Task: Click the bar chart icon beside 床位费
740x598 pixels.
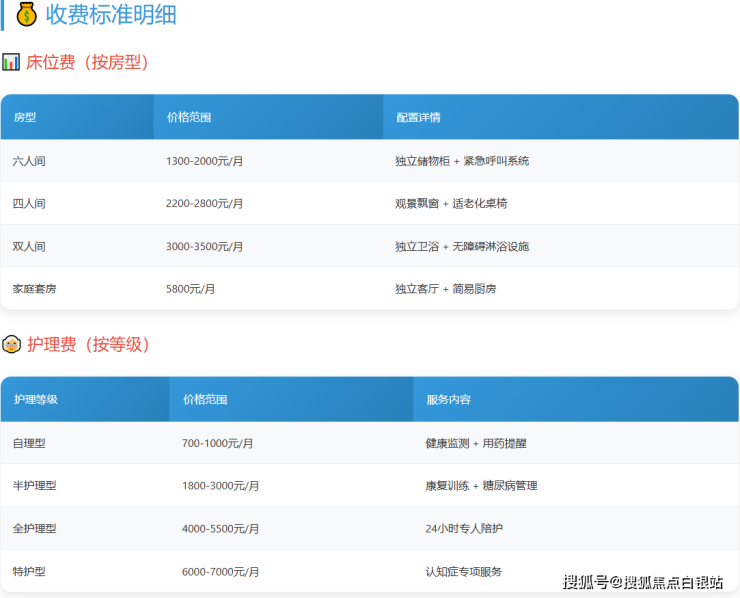Action: pyautogui.click(x=11, y=62)
